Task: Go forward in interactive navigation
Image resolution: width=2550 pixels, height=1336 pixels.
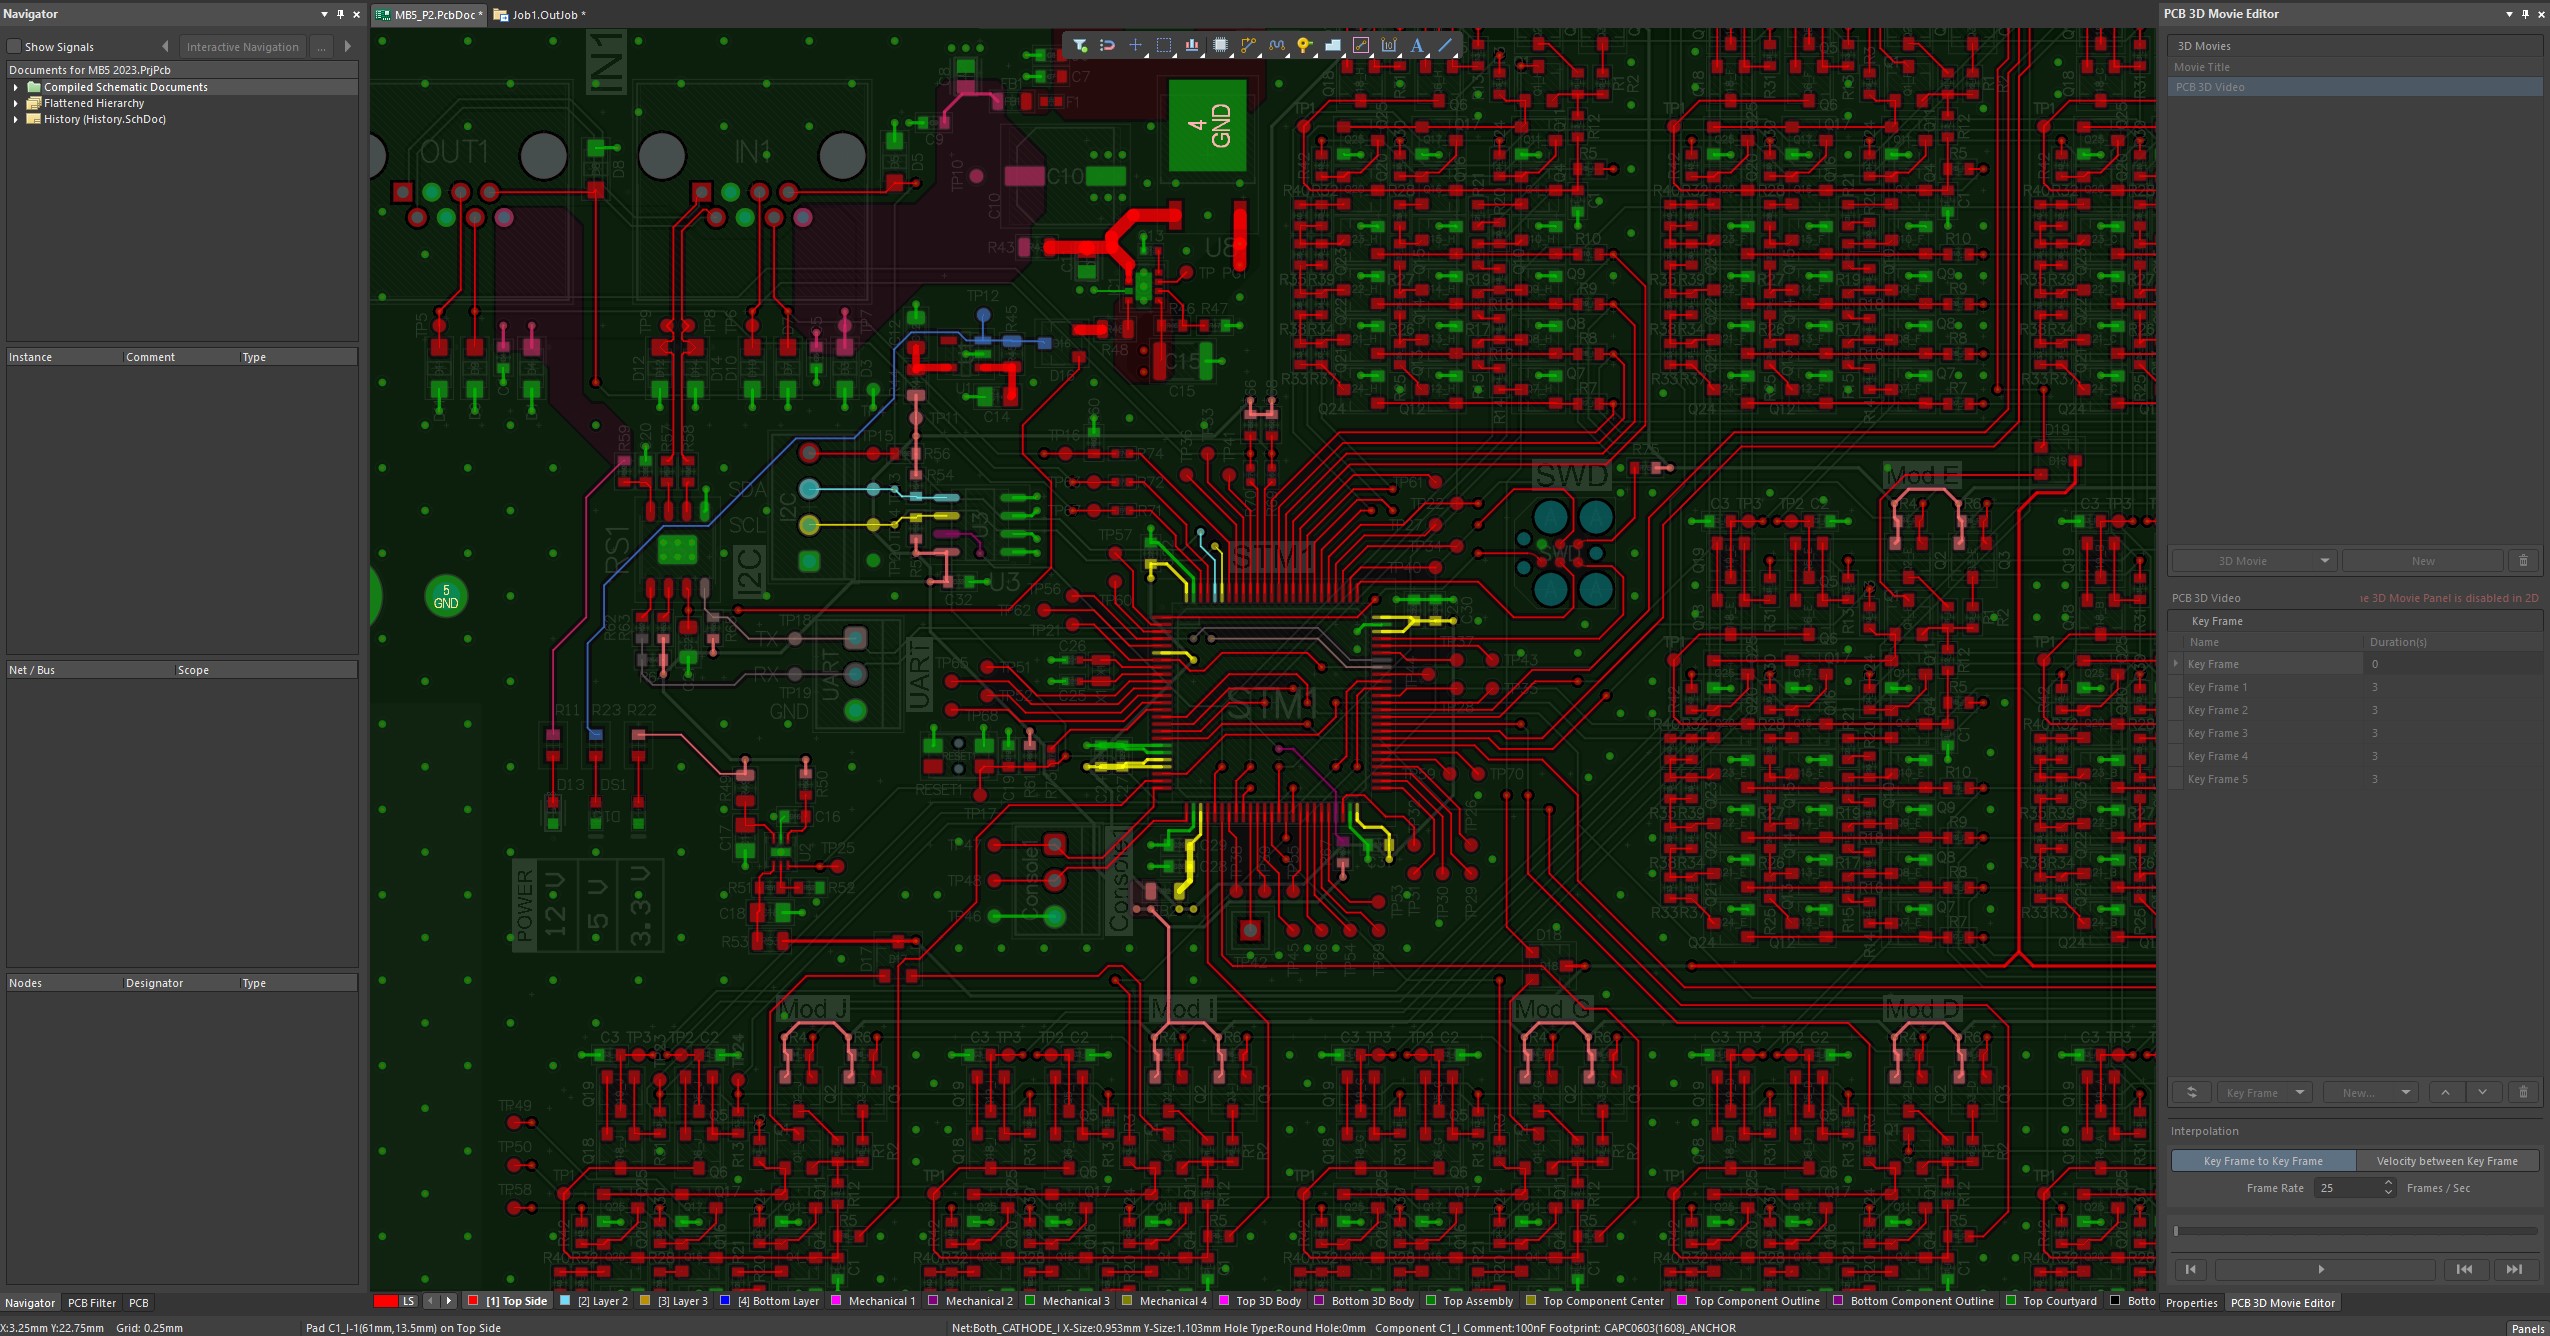Action: 347,46
